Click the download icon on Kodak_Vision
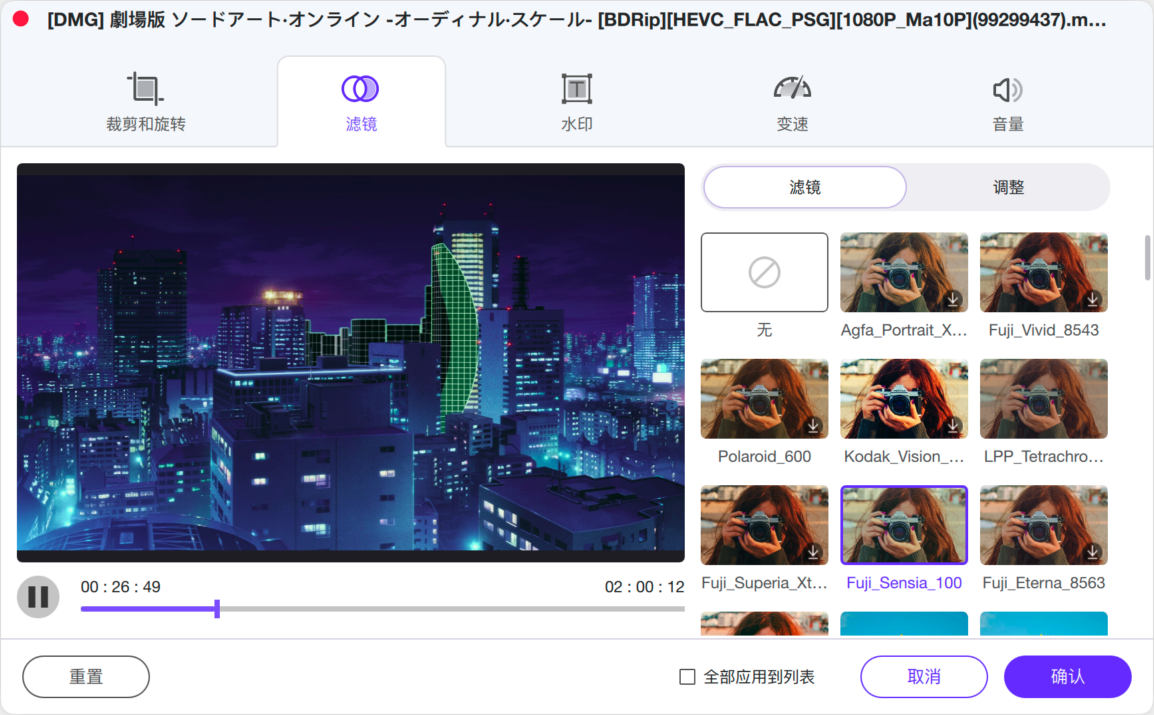This screenshot has height=715, width=1154. coord(952,425)
